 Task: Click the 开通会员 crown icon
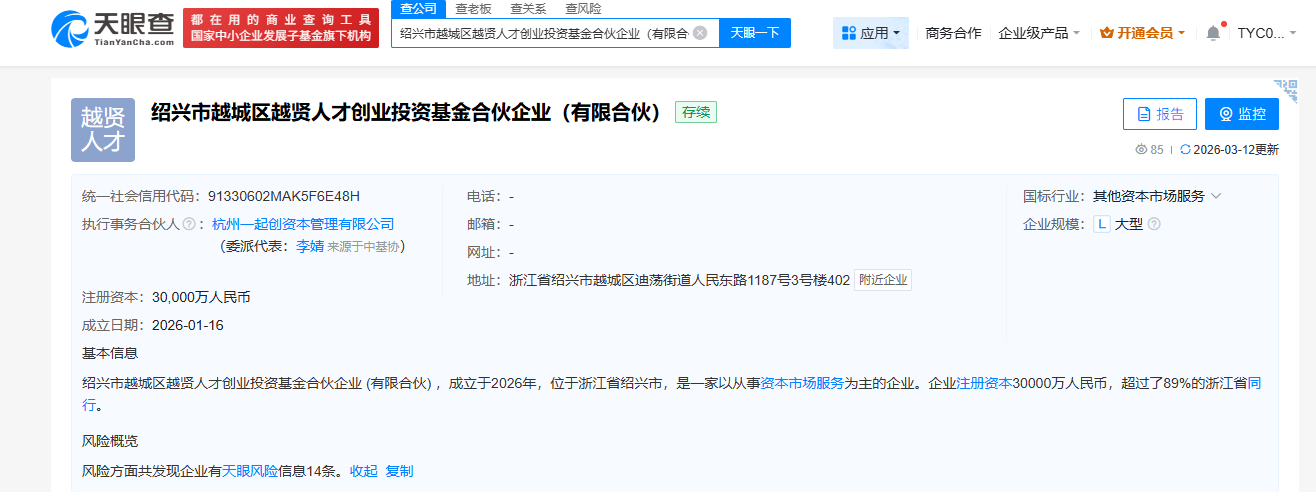pyautogui.click(x=1106, y=33)
